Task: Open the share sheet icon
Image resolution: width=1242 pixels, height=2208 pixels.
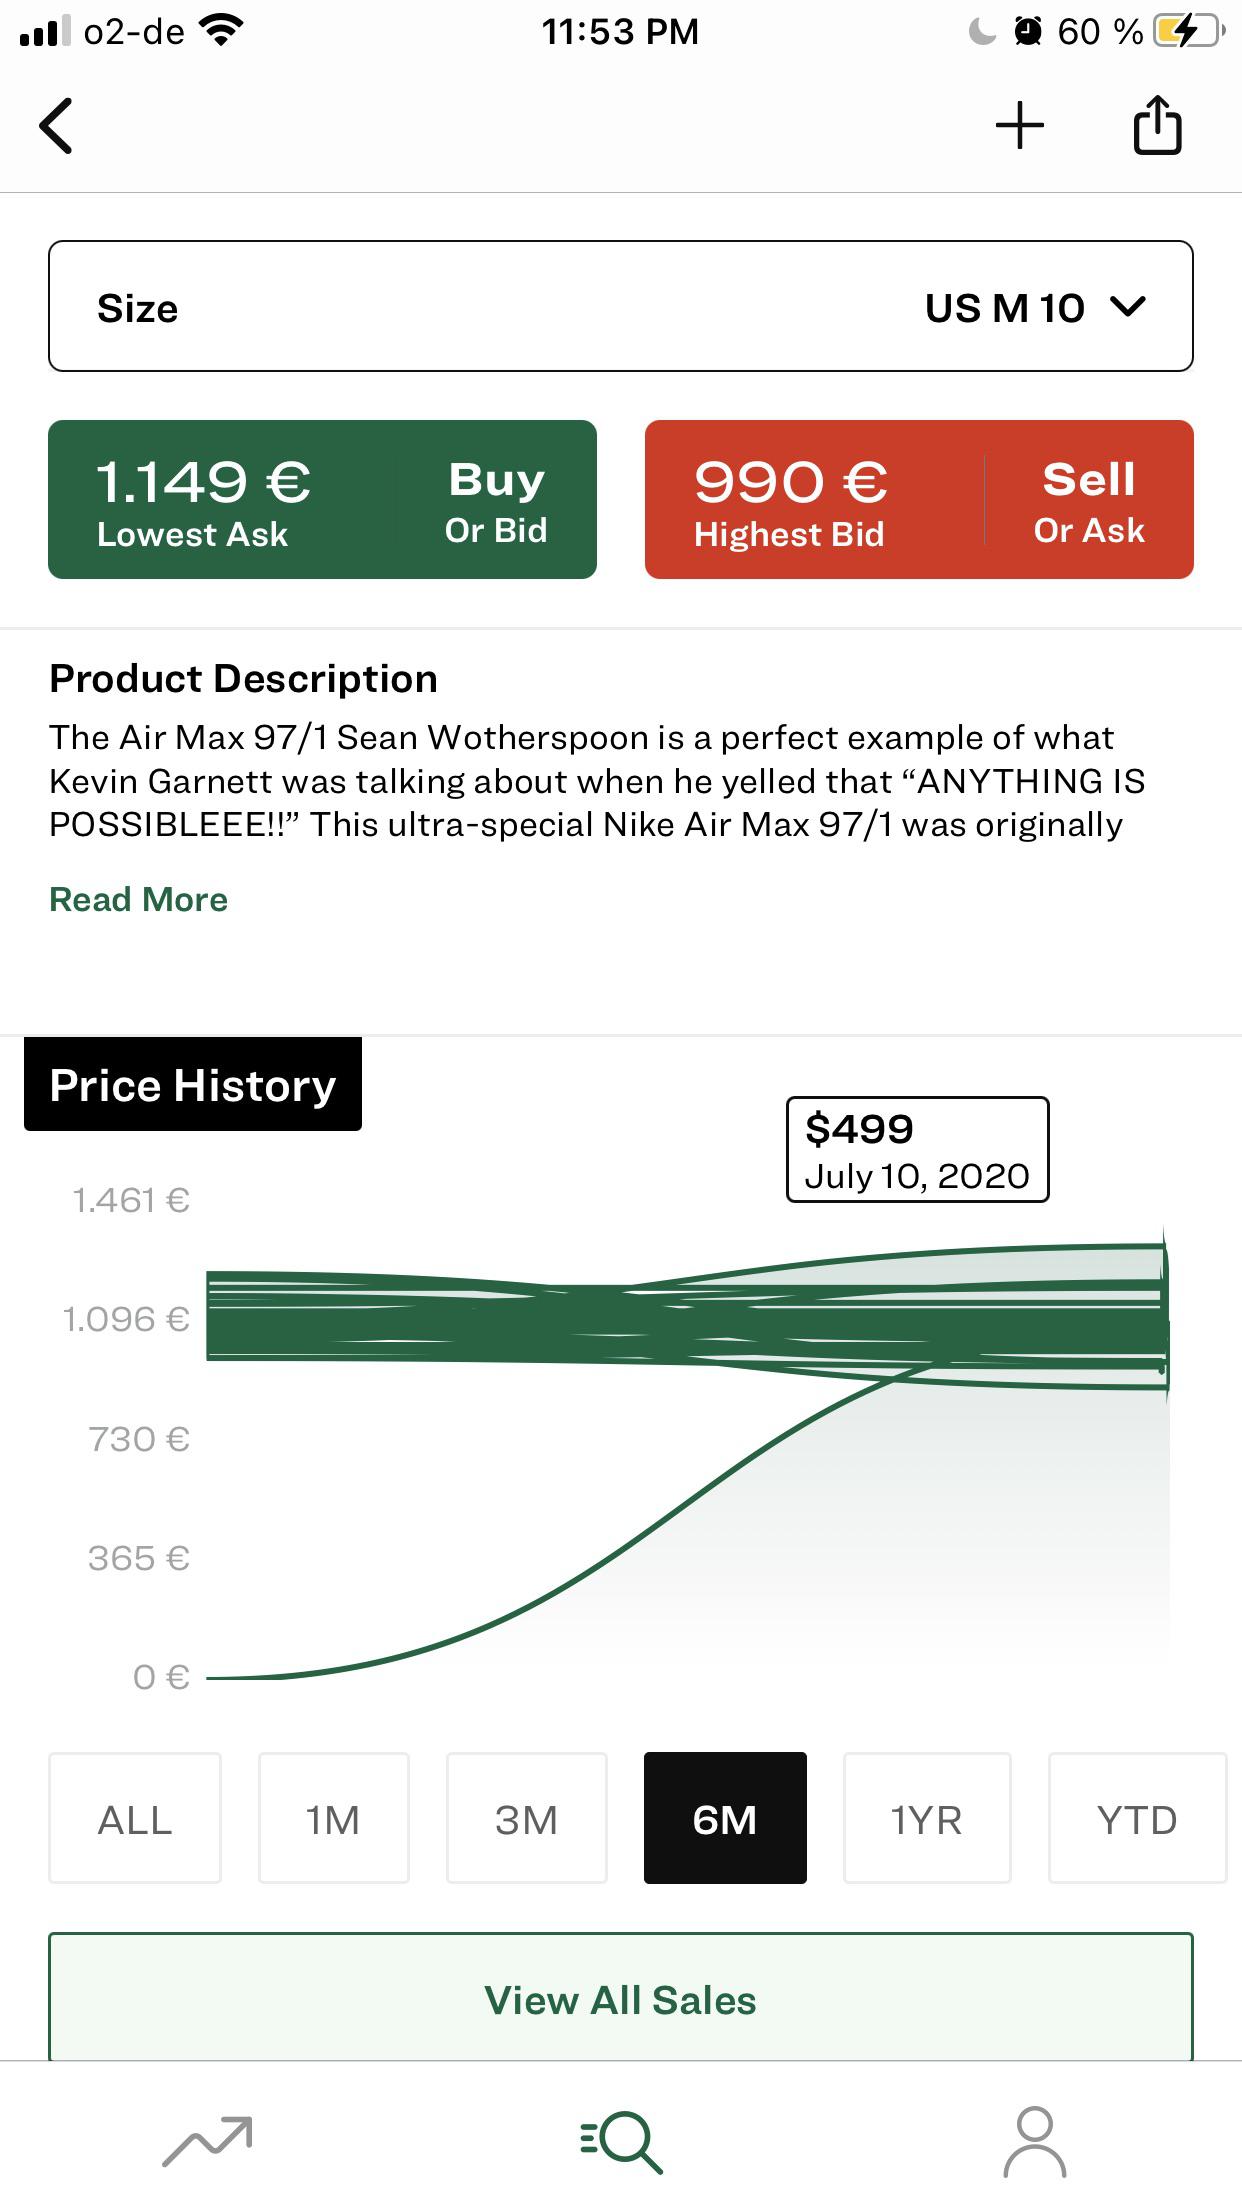Action: (1157, 124)
